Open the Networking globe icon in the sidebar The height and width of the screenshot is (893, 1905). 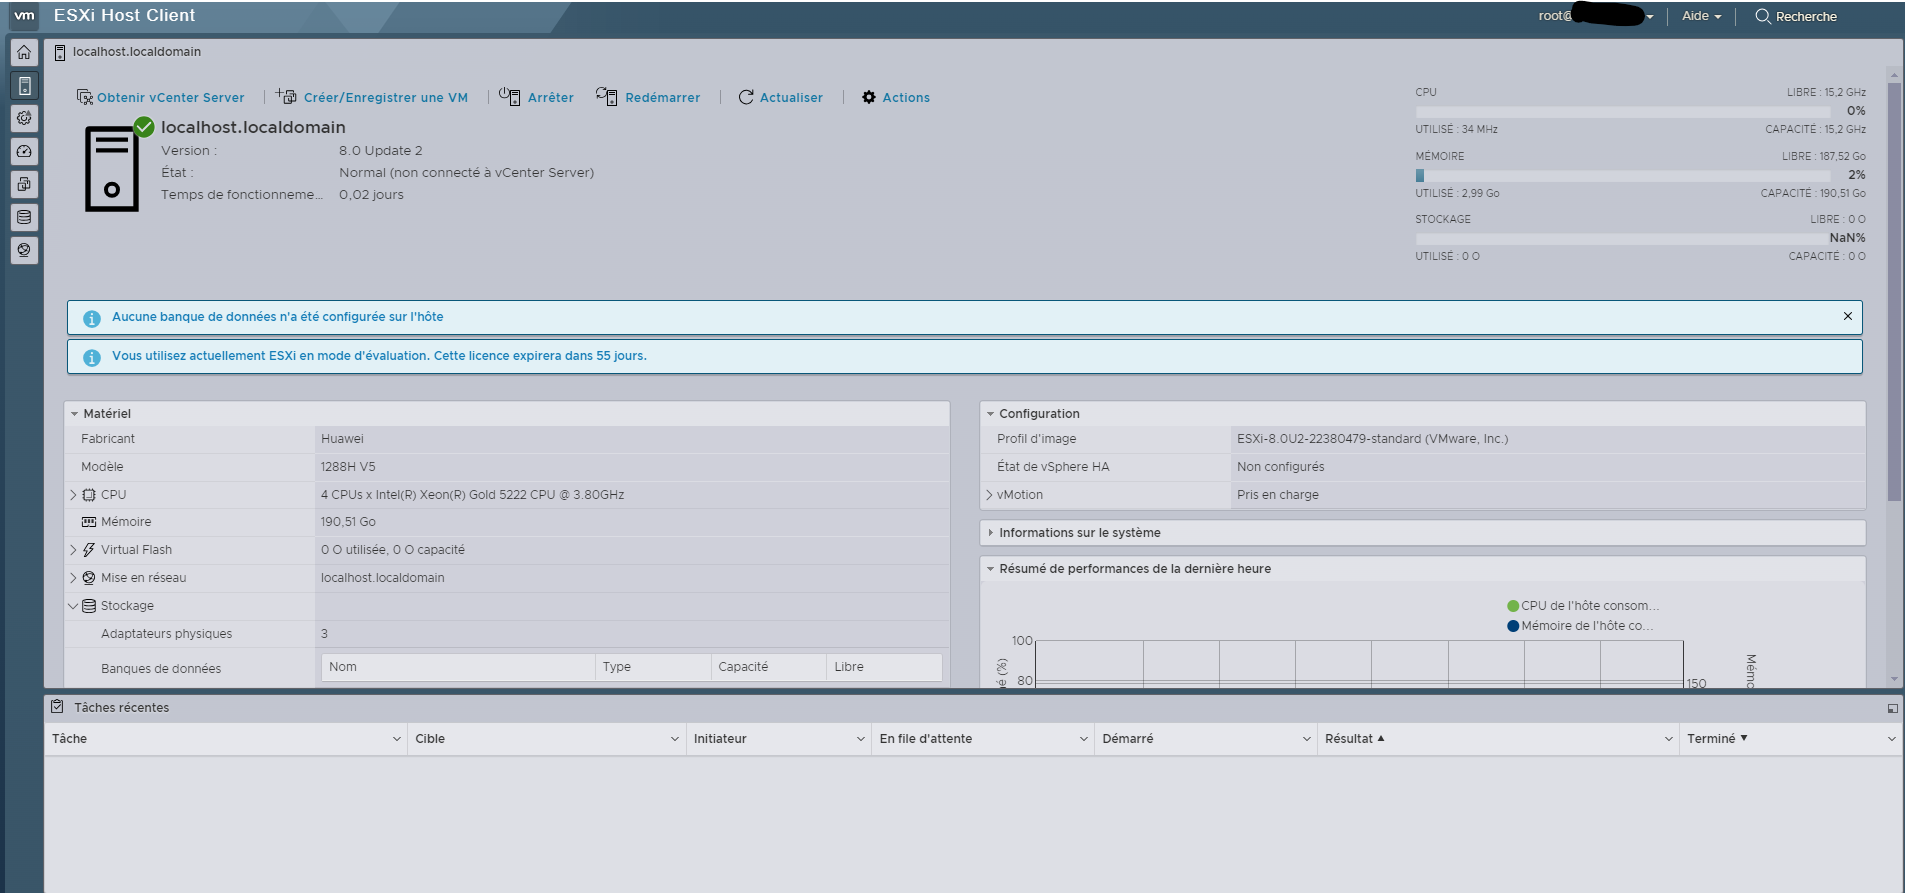click(x=24, y=250)
